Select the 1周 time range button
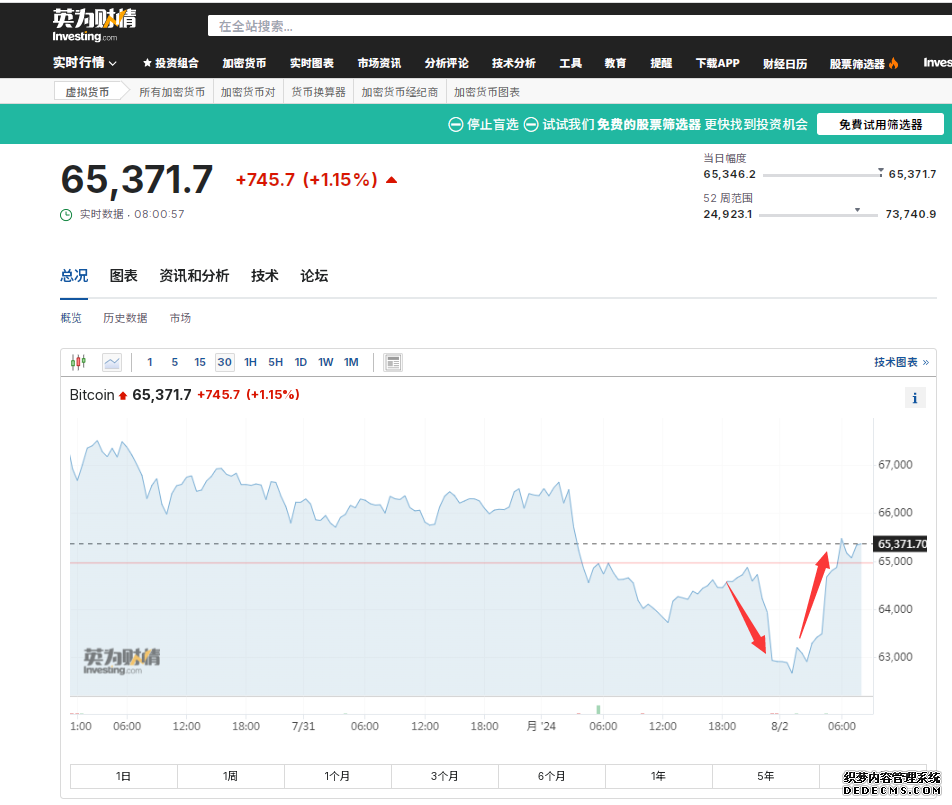The image size is (952, 805). coord(231,776)
